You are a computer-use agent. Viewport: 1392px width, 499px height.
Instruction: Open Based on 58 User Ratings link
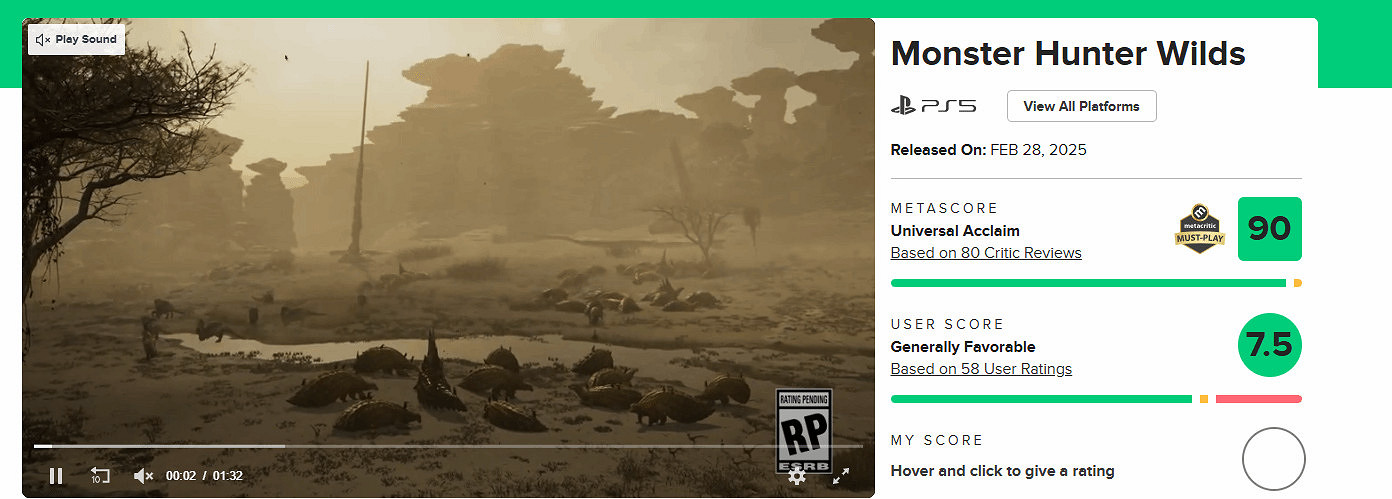pyautogui.click(x=981, y=369)
